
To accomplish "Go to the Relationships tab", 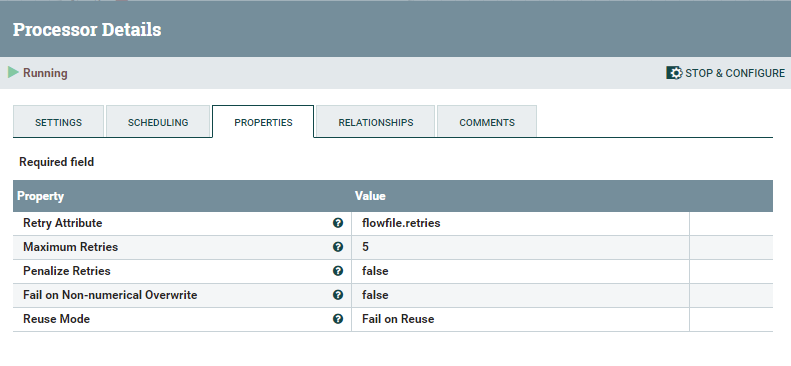I will coord(376,121).
